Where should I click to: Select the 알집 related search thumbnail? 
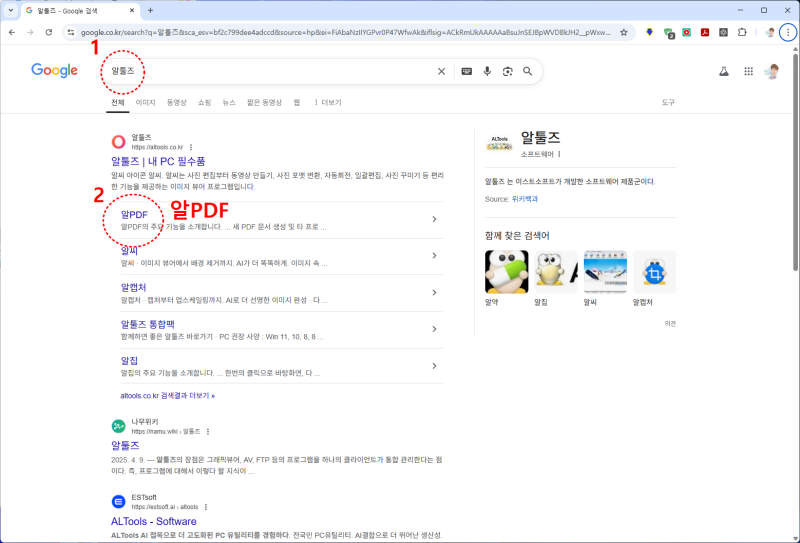(x=556, y=272)
